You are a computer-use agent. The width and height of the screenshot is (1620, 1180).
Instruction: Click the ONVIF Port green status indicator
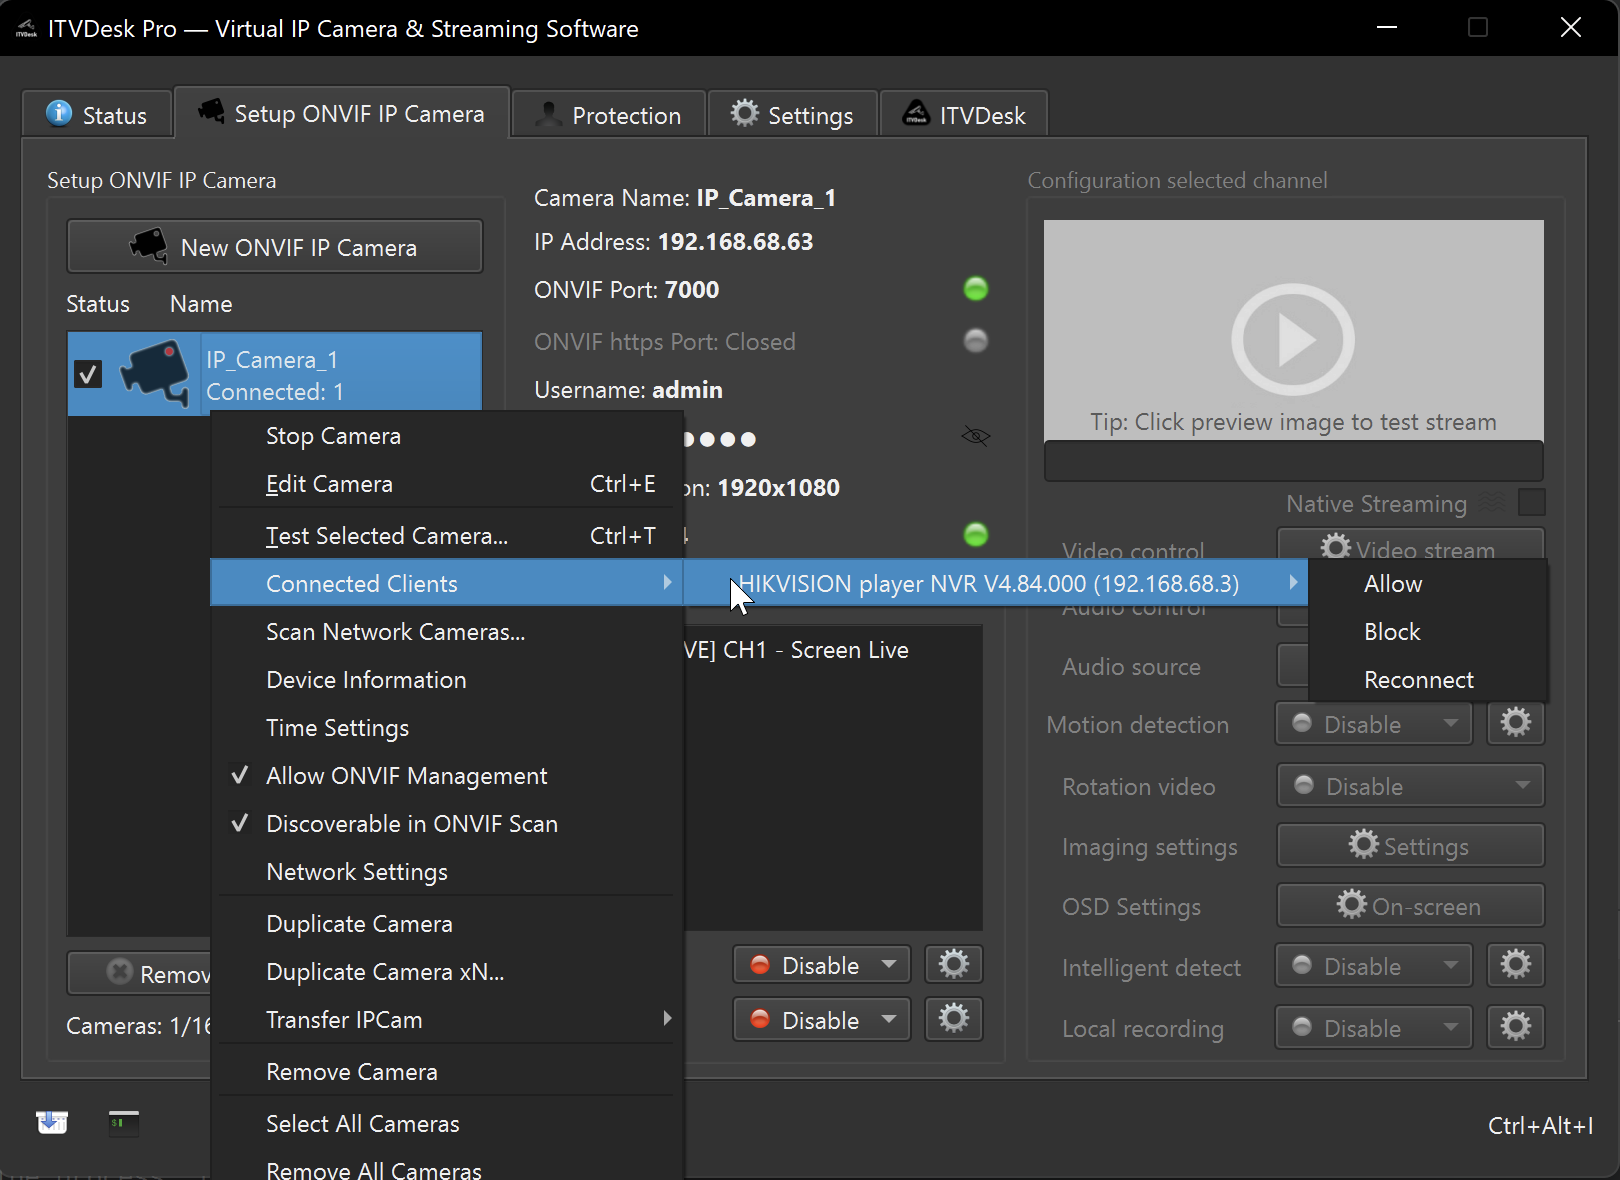pyautogui.click(x=975, y=289)
